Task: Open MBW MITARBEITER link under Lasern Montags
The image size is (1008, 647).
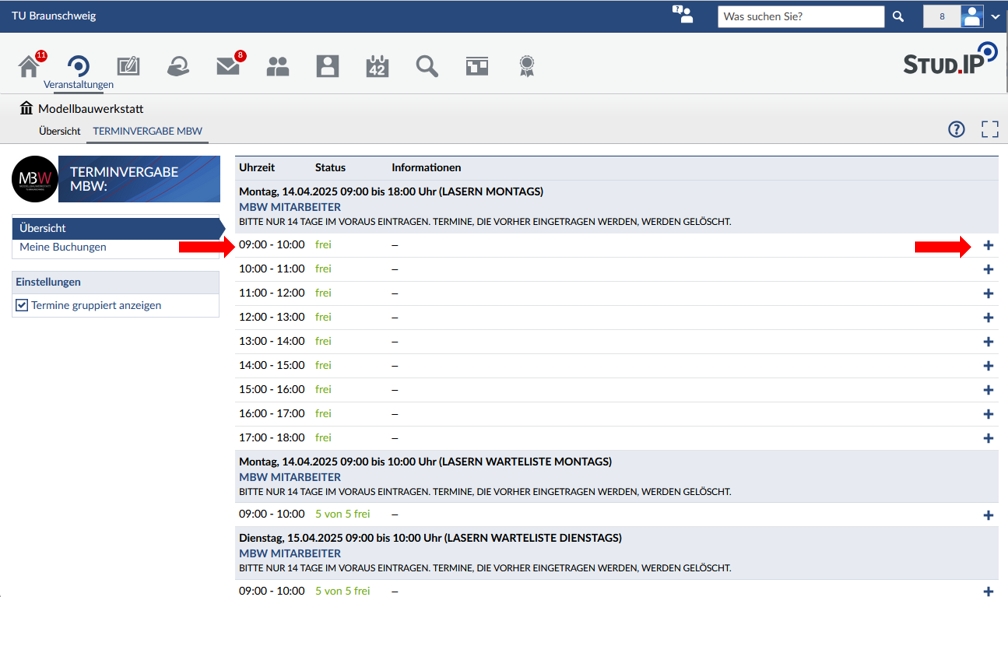Action: 290,207
